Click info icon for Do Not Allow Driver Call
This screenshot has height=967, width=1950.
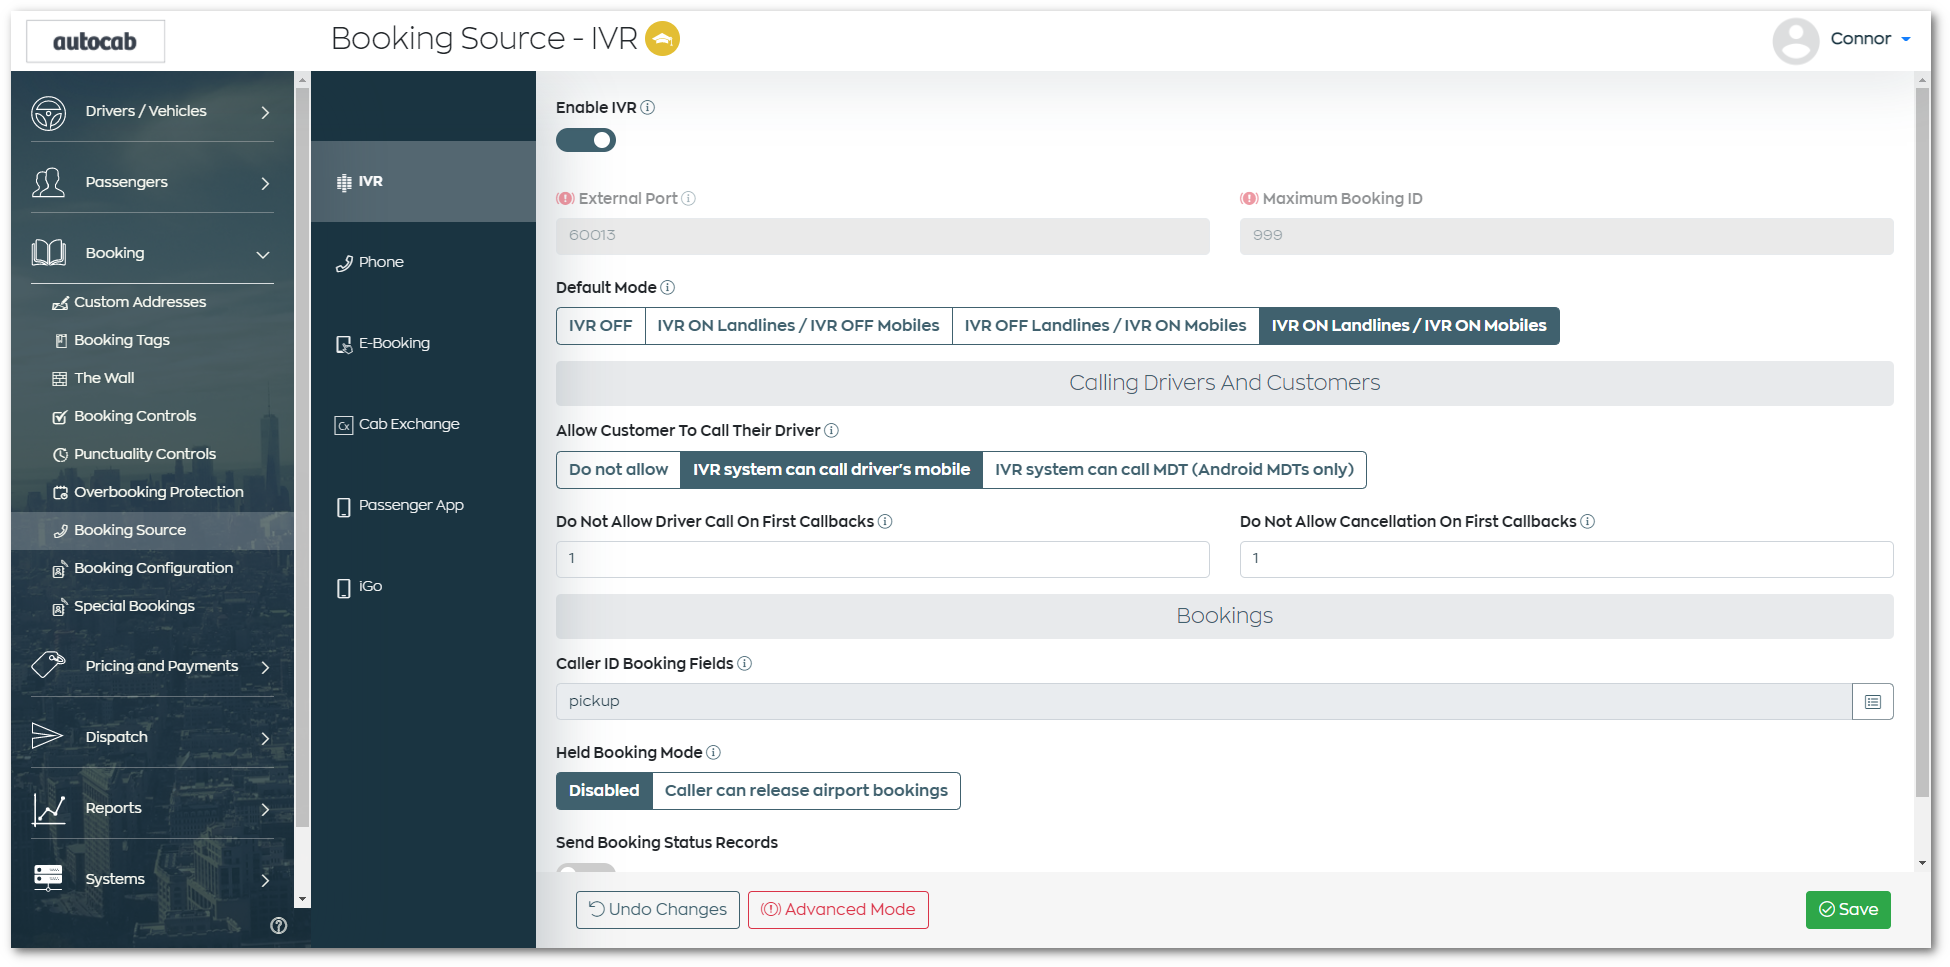click(x=885, y=521)
